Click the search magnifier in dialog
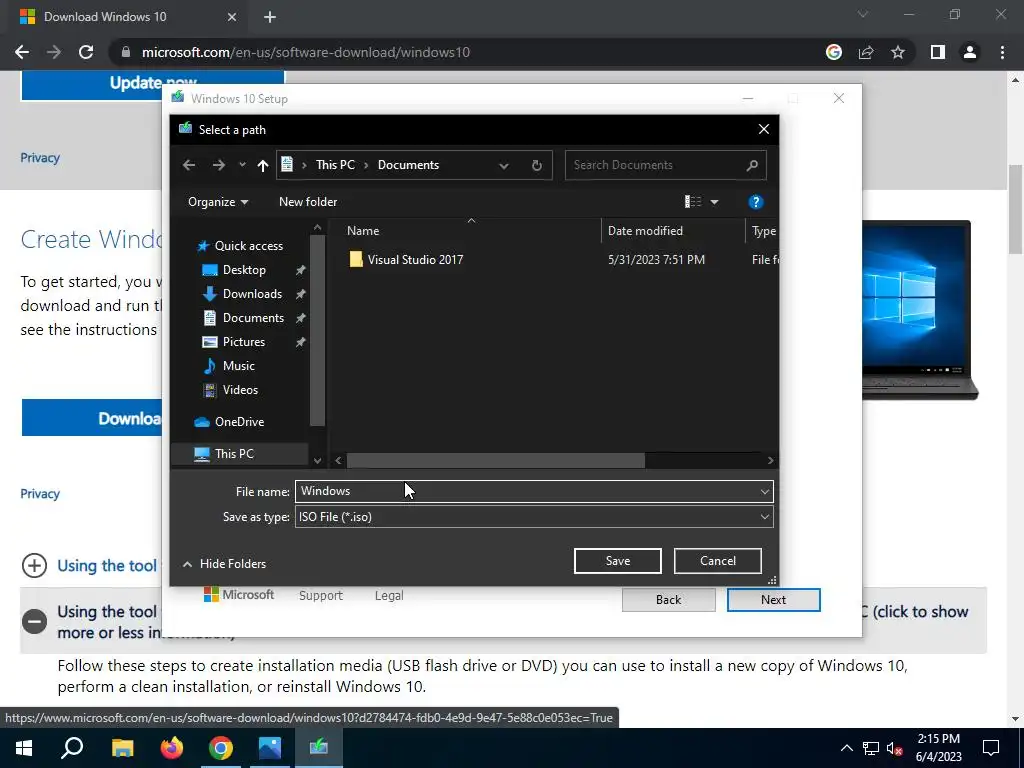This screenshot has height=768, width=1024. (752, 165)
